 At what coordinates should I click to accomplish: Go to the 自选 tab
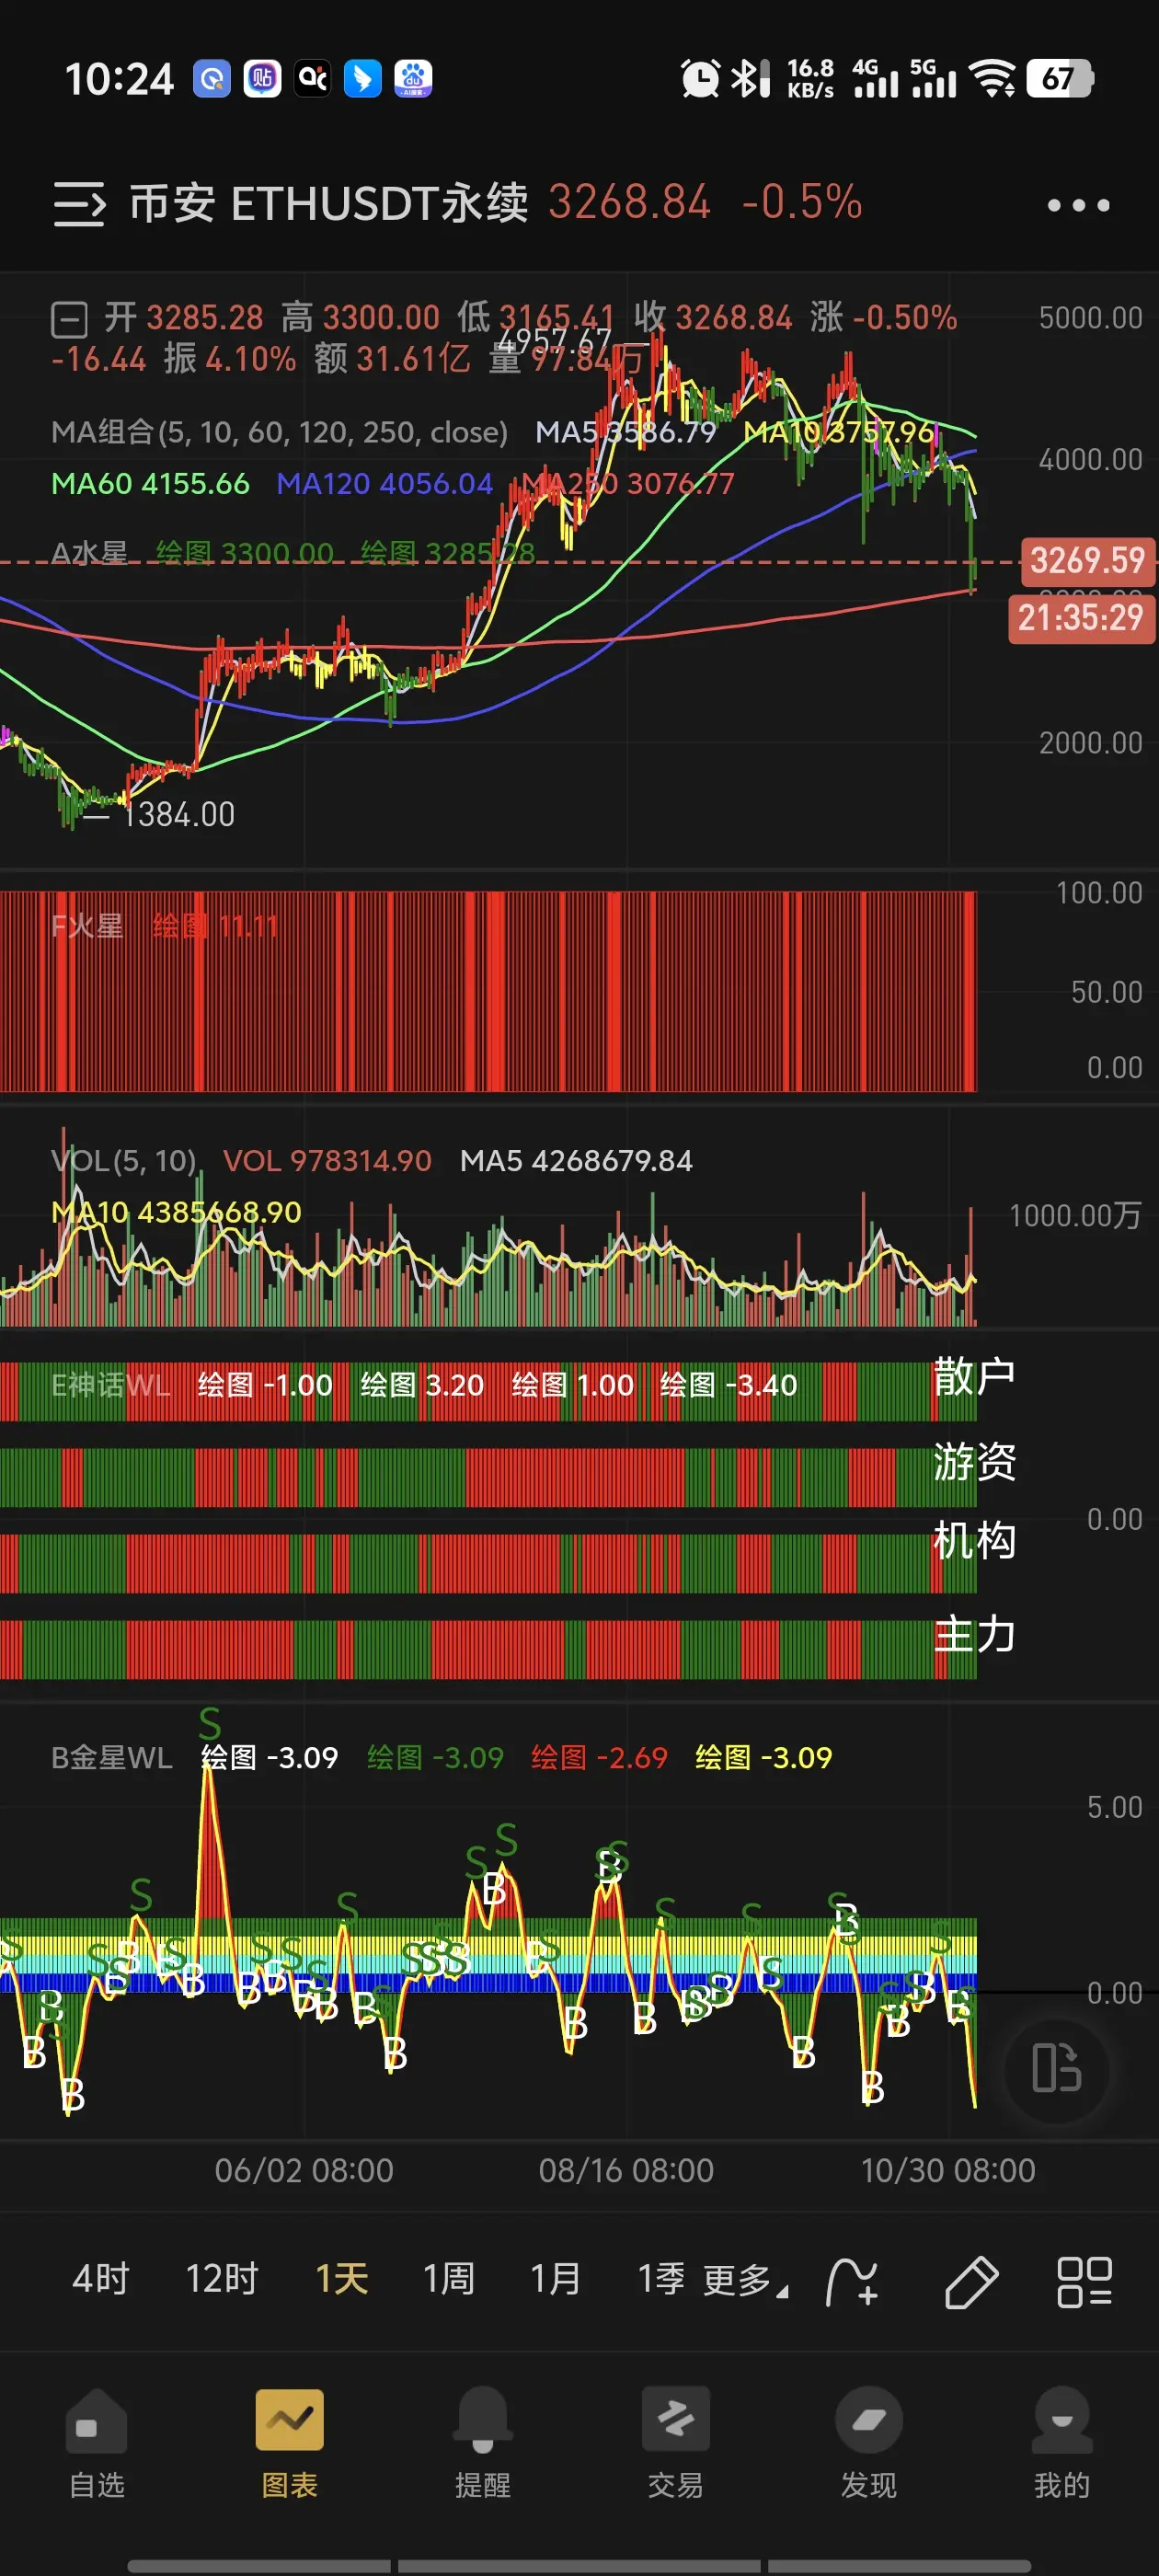(x=97, y=2443)
